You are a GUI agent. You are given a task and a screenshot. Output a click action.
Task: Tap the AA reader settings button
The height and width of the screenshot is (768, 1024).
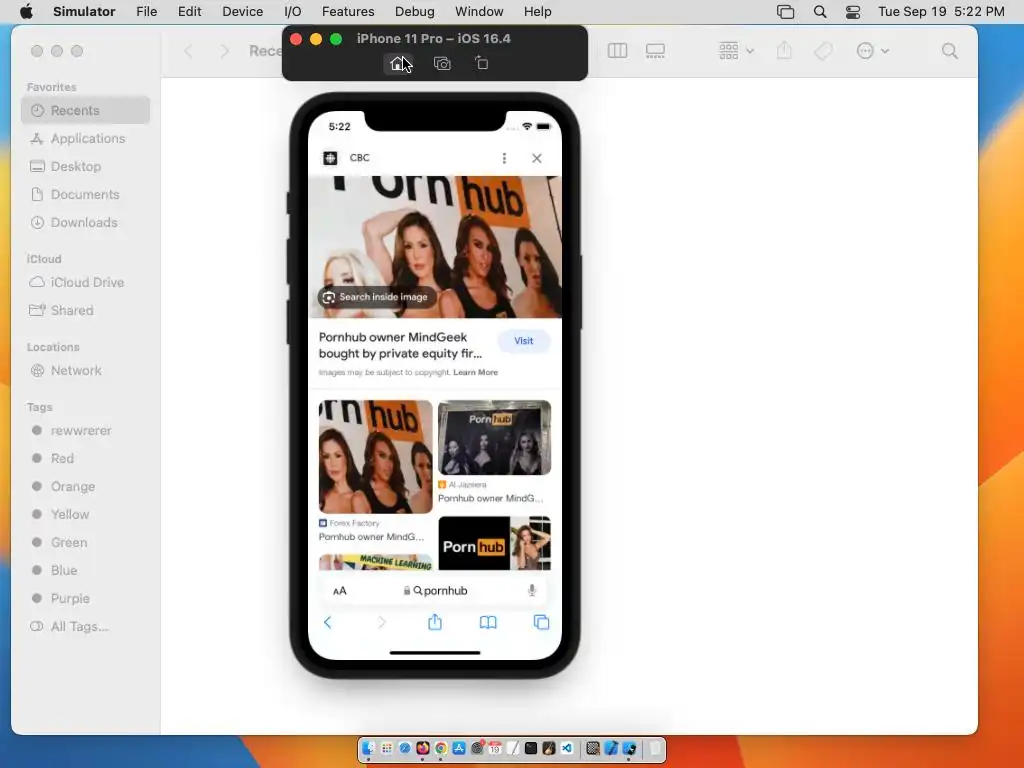click(x=340, y=591)
